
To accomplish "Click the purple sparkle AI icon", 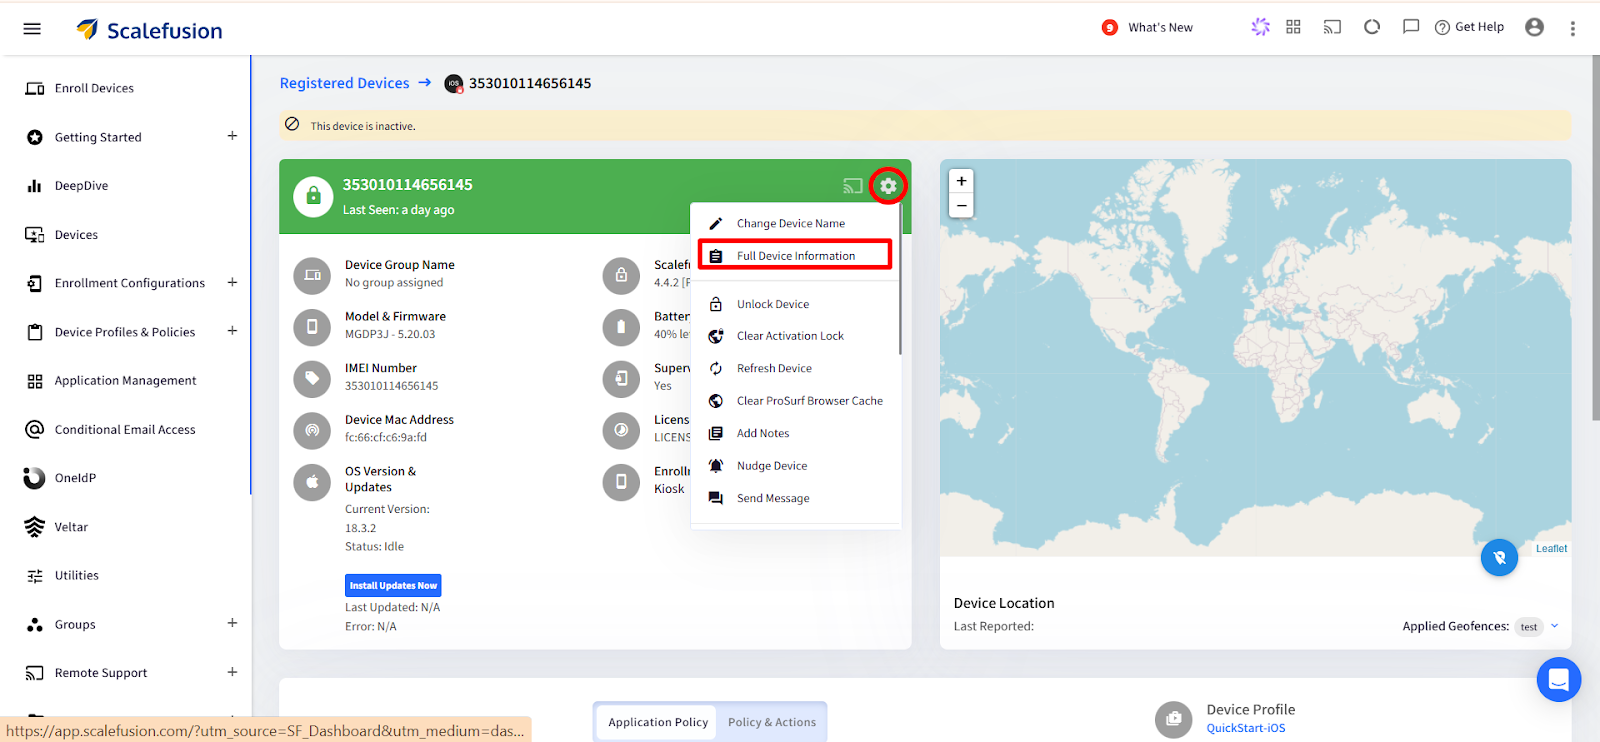I will [1260, 27].
